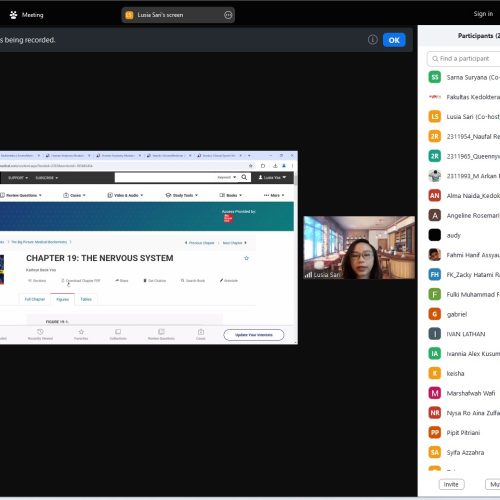The image size is (500, 500).
Task: Star the Chapter 19 favorite icon
Action: pos(247,258)
